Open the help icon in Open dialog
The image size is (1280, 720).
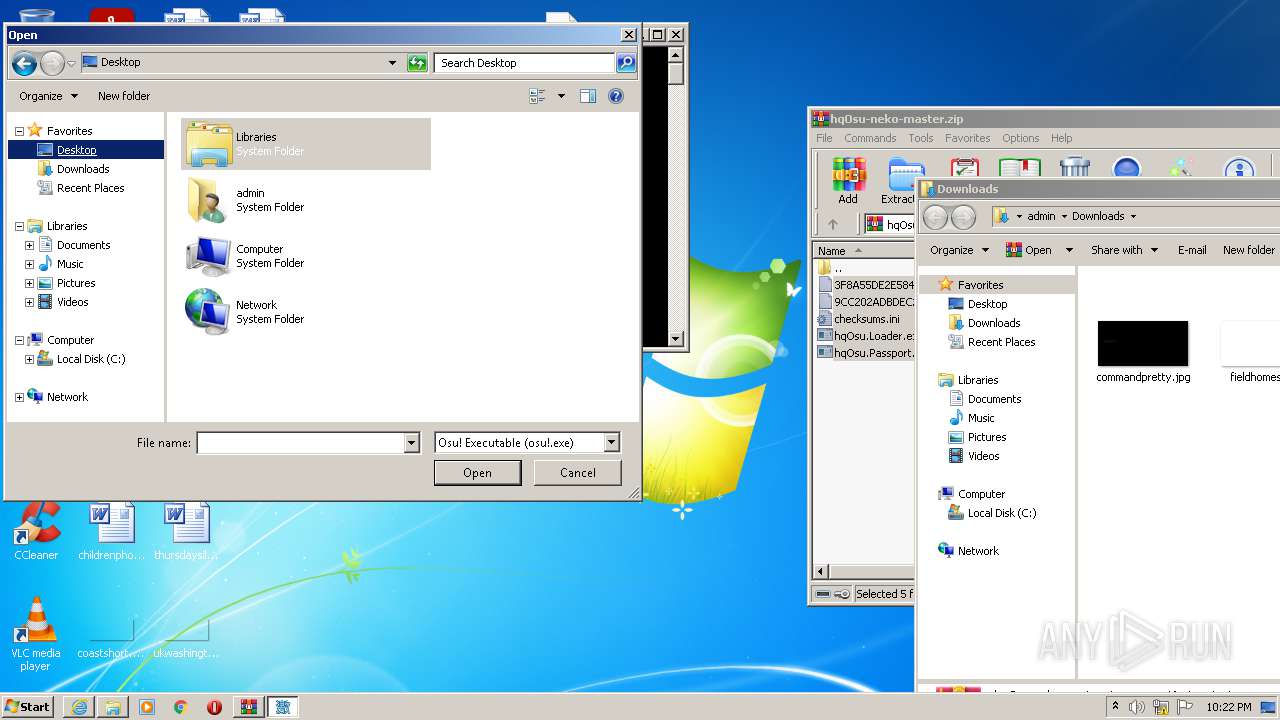(x=616, y=96)
